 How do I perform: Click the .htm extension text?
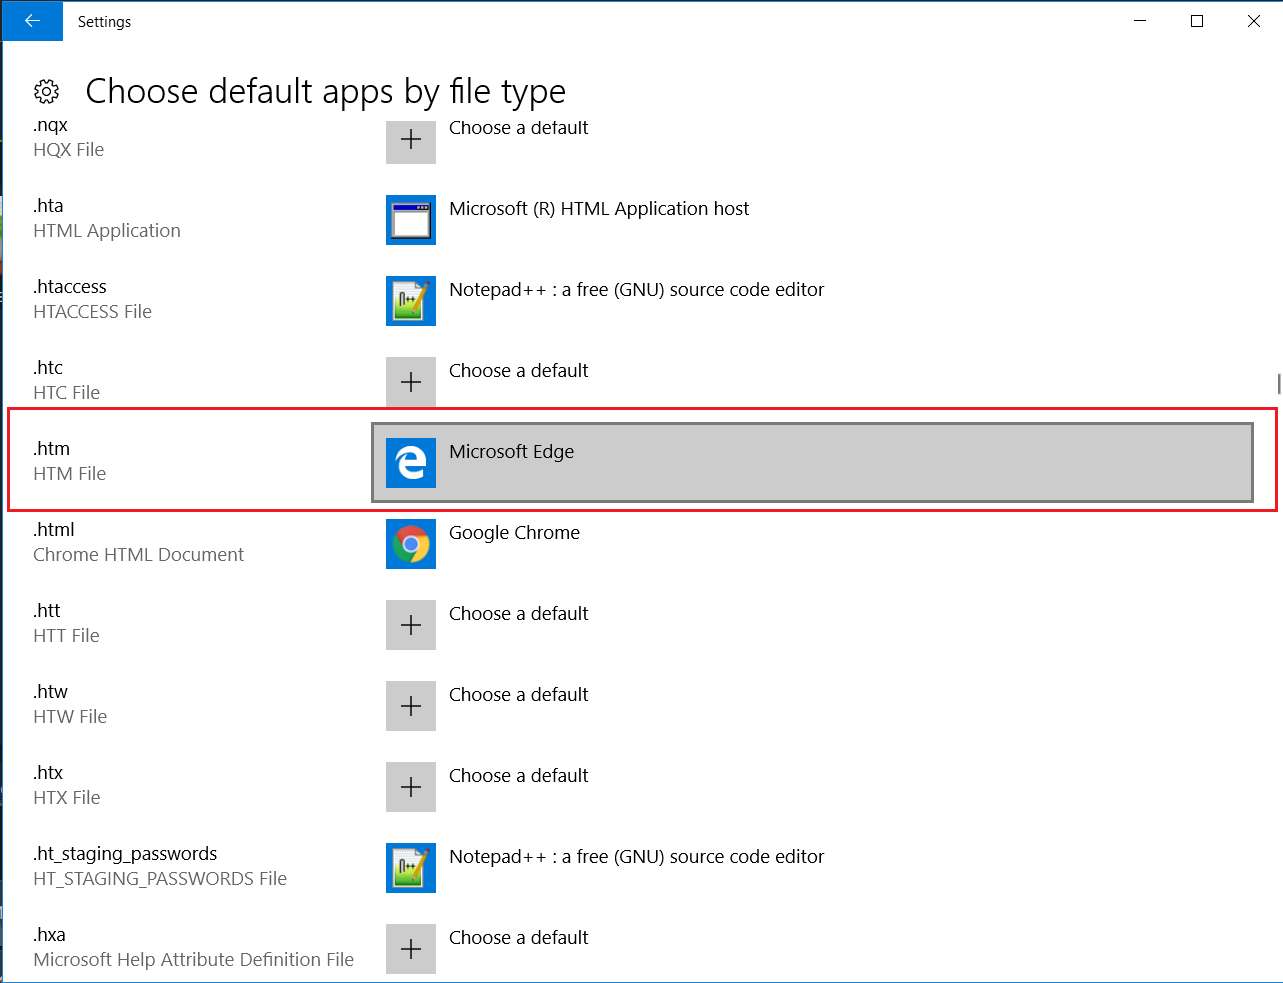click(52, 448)
